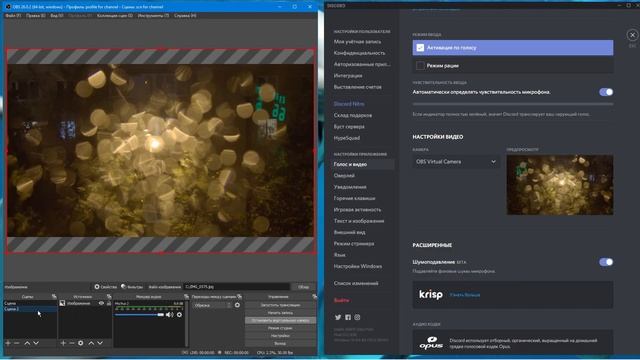
Task: Click Stop Virtual Camera button in OBS
Action: coord(280,320)
